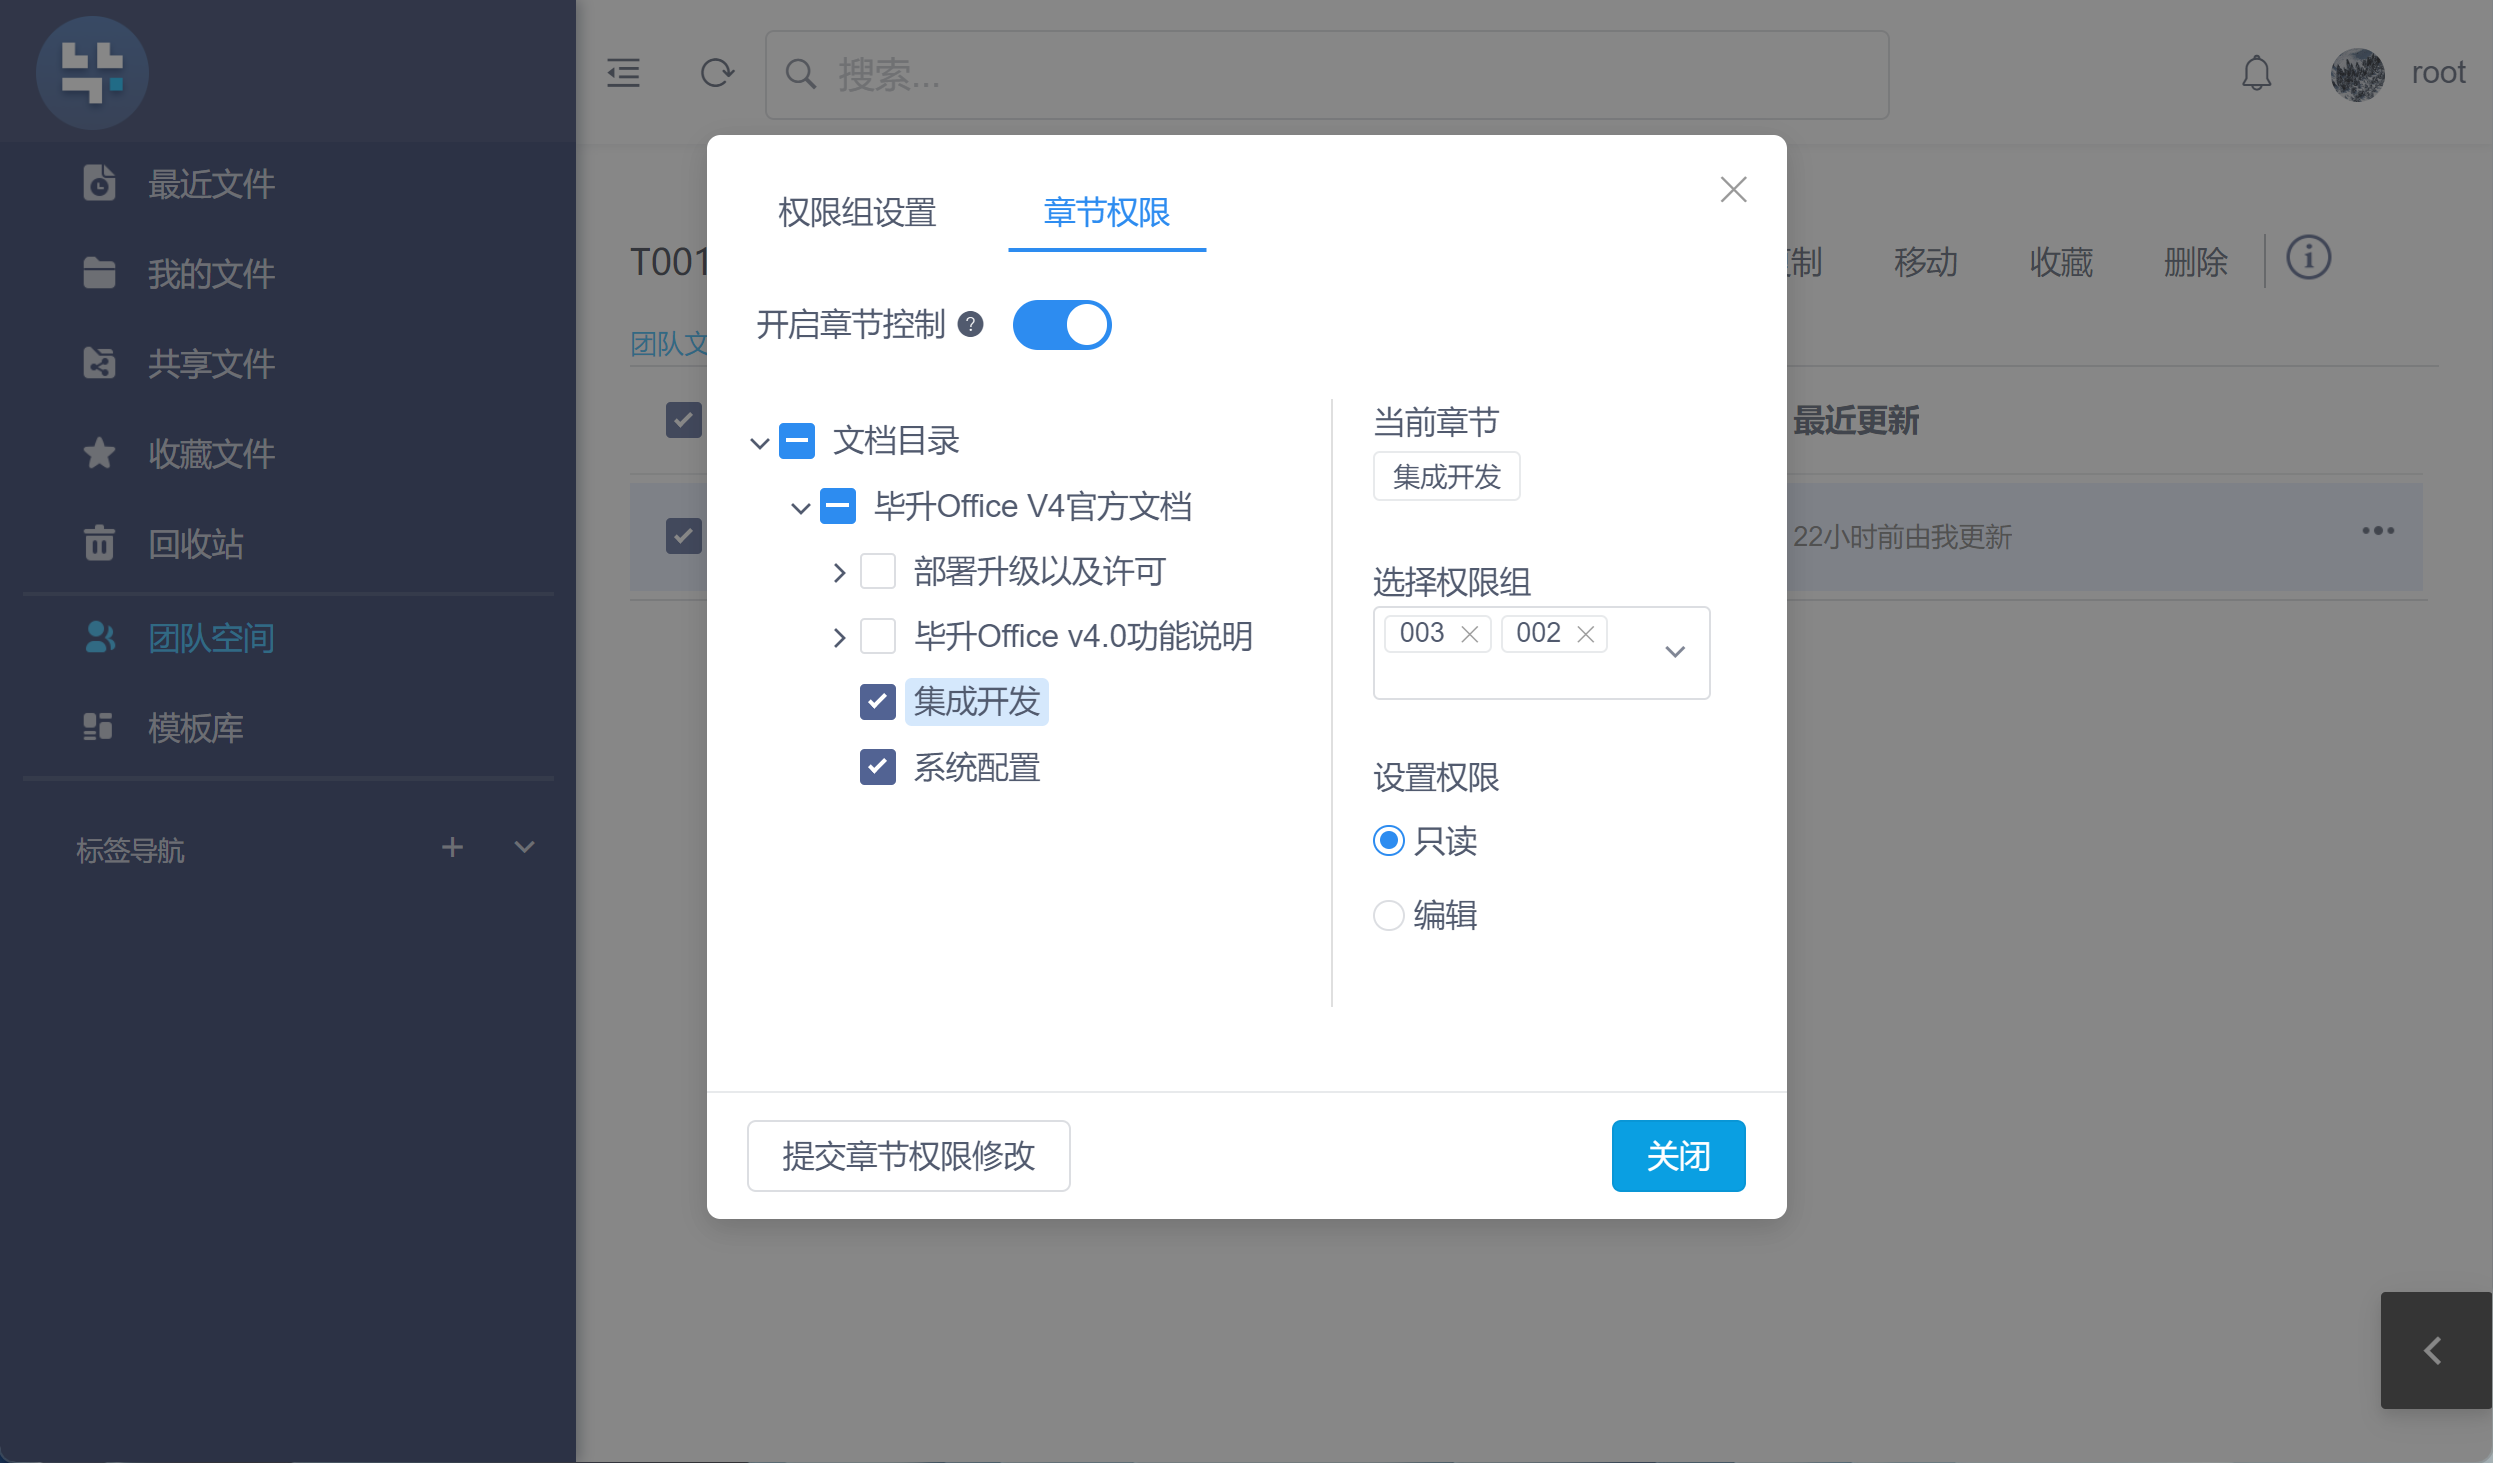The image size is (2493, 1463).
Task: Expand the 部署升级以及许可 node
Action: pyautogui.click(x=839, y=573)
